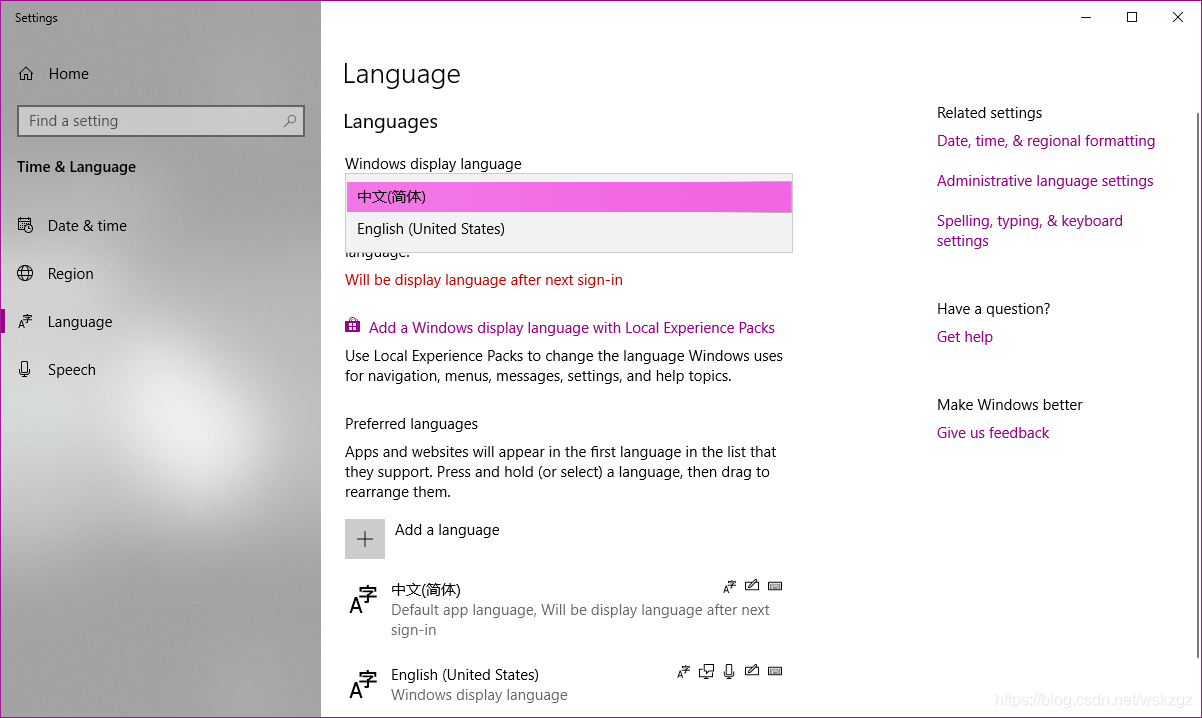Screen dimensions: 1202x718
Task: Click the keyboard feature icon on 中文(简体) row
Action: coord(775,586)
